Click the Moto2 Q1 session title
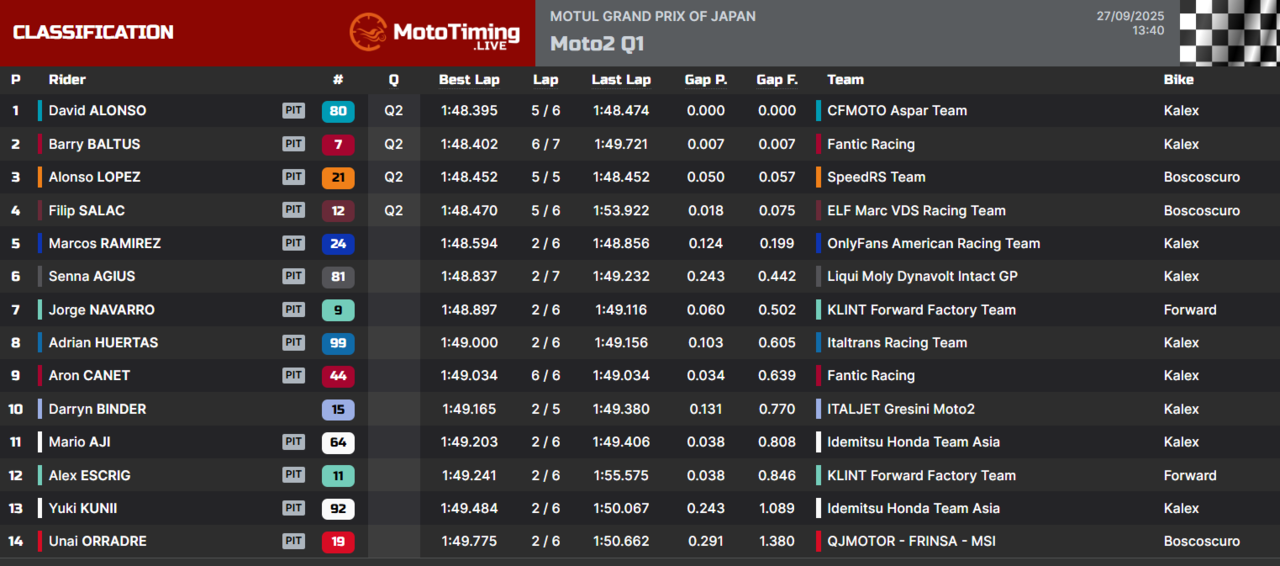Image resolution: width=1280 pixels, height=566 pixels. coord(597,44)
